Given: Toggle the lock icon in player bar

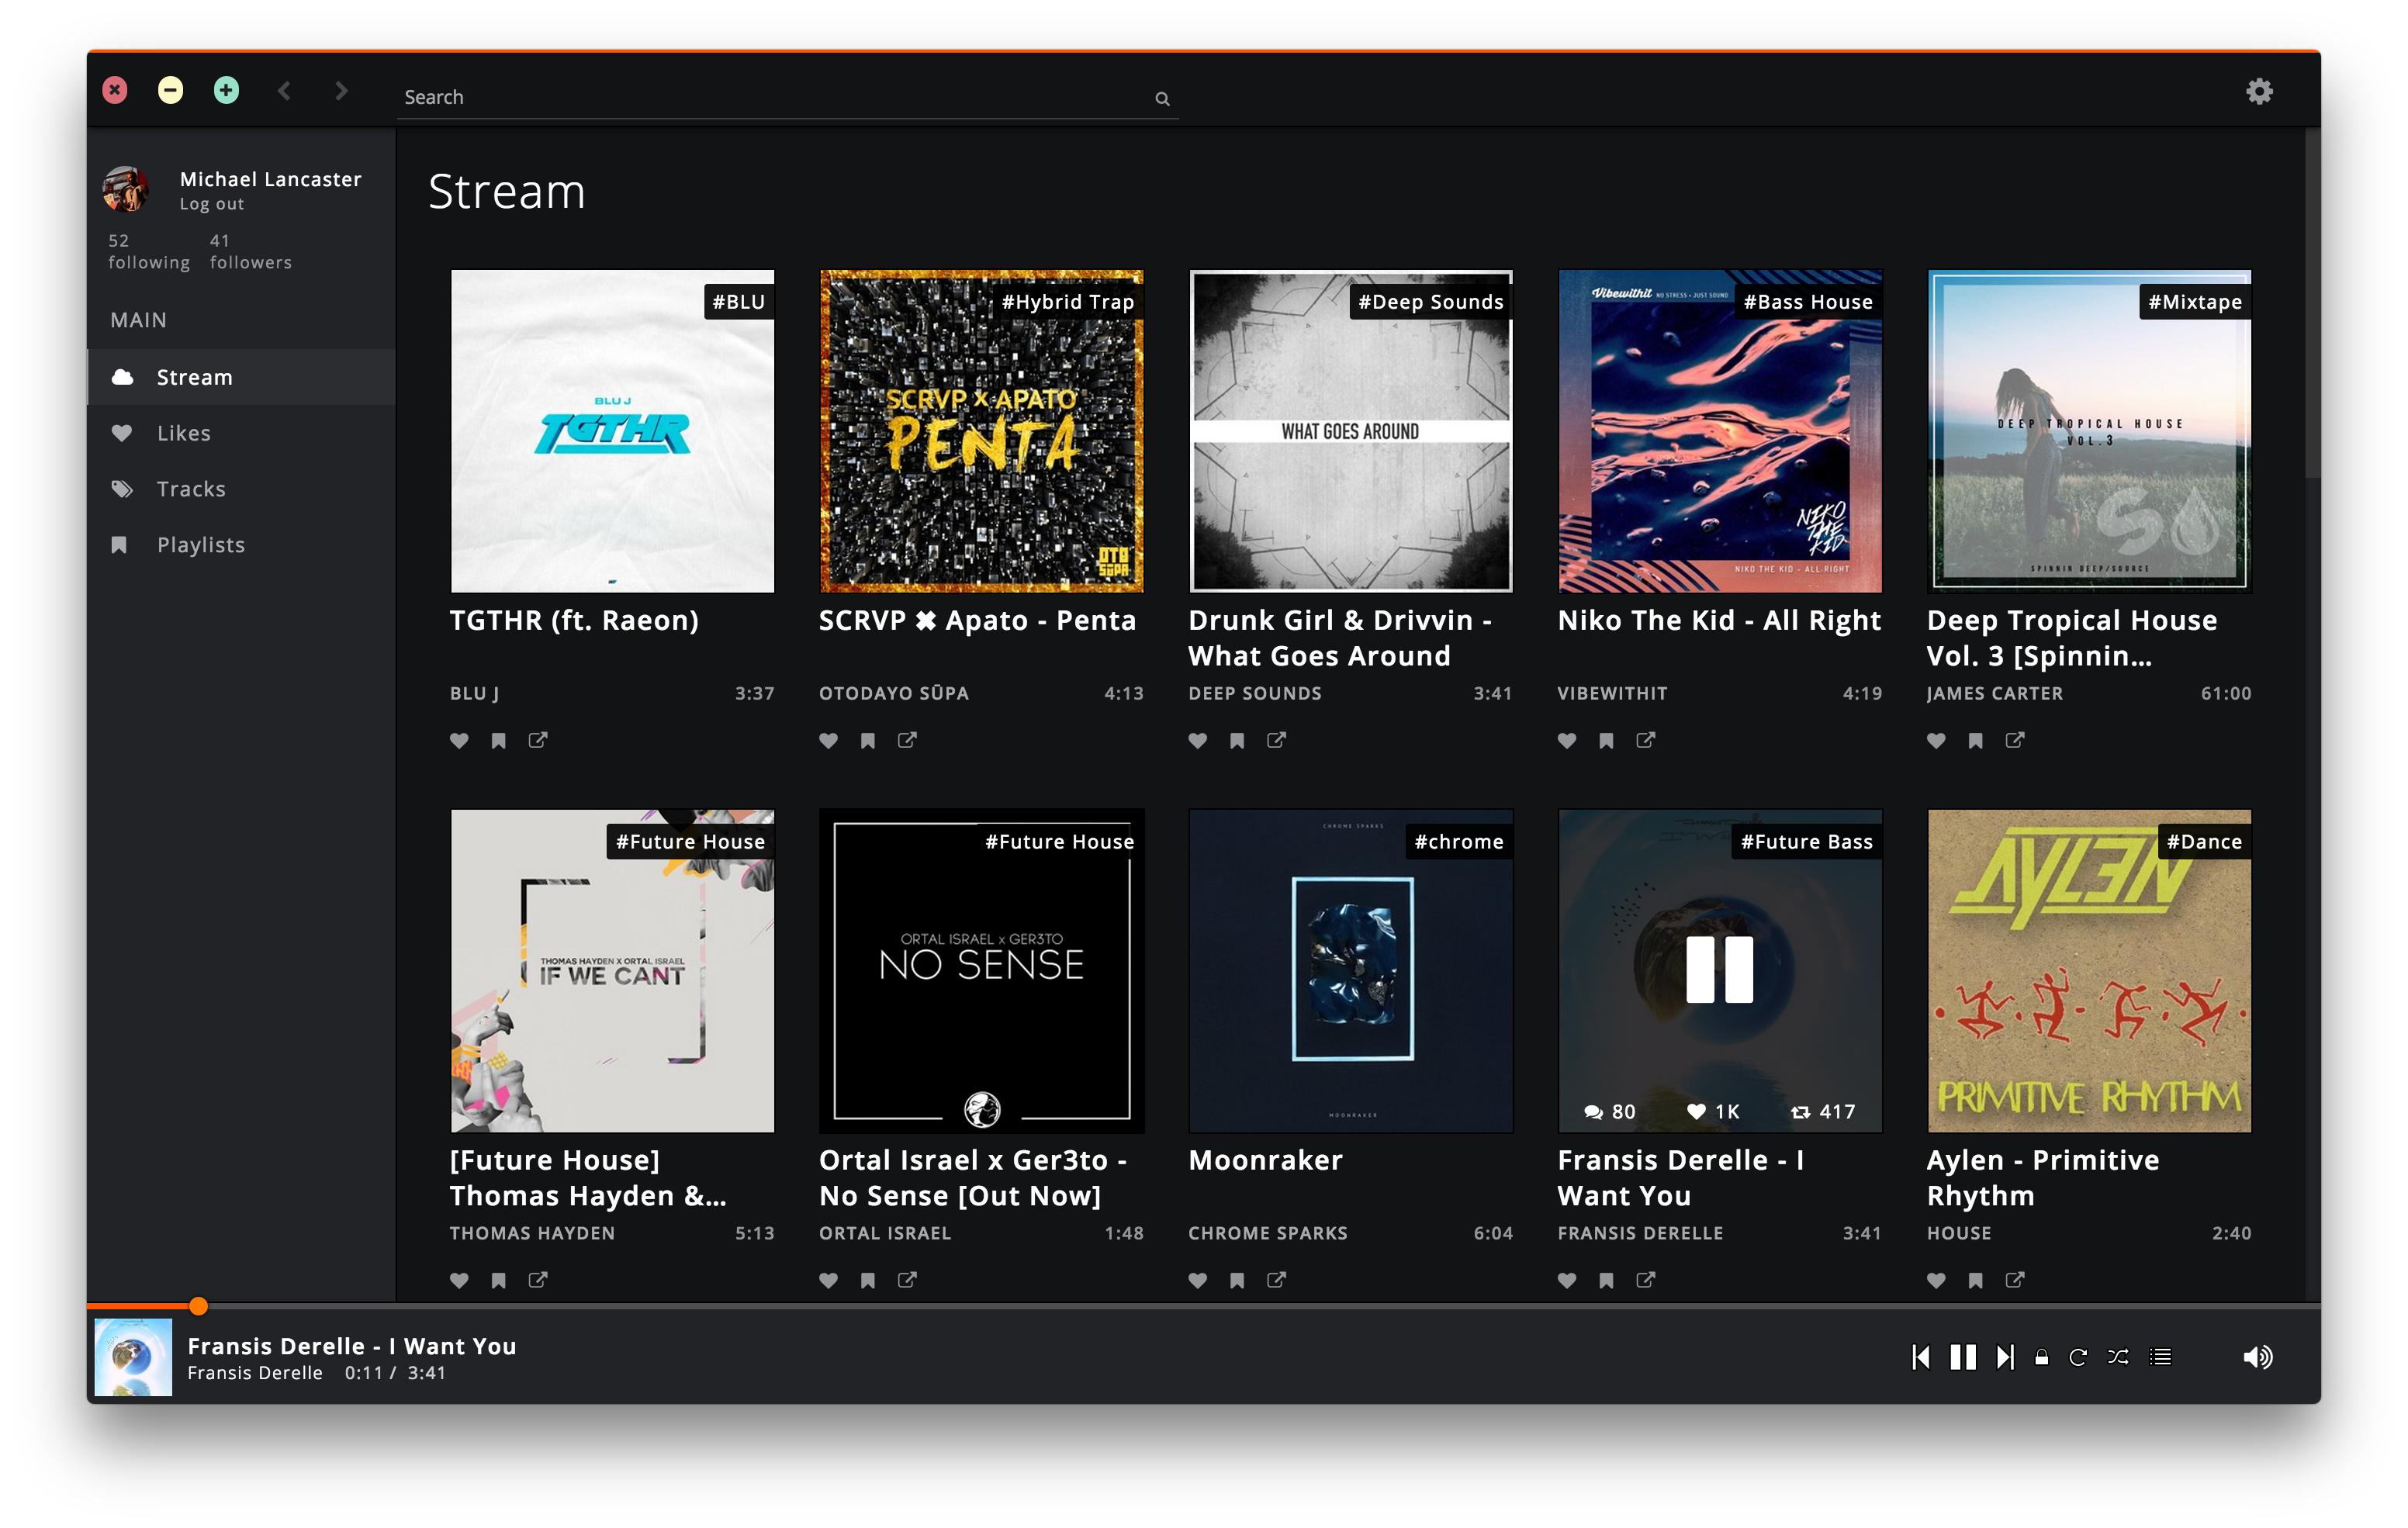Looking at the screenshot, I should pos(2042,1357).
